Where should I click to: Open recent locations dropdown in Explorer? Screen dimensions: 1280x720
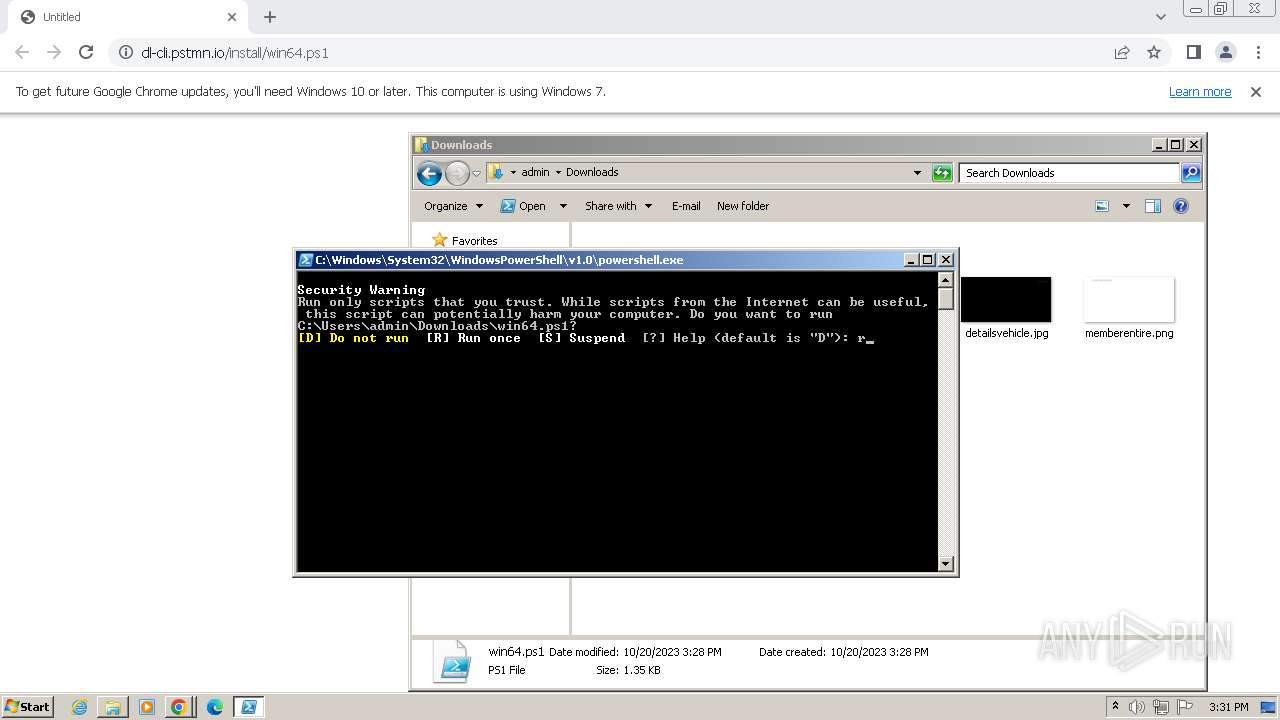point(477,173)
